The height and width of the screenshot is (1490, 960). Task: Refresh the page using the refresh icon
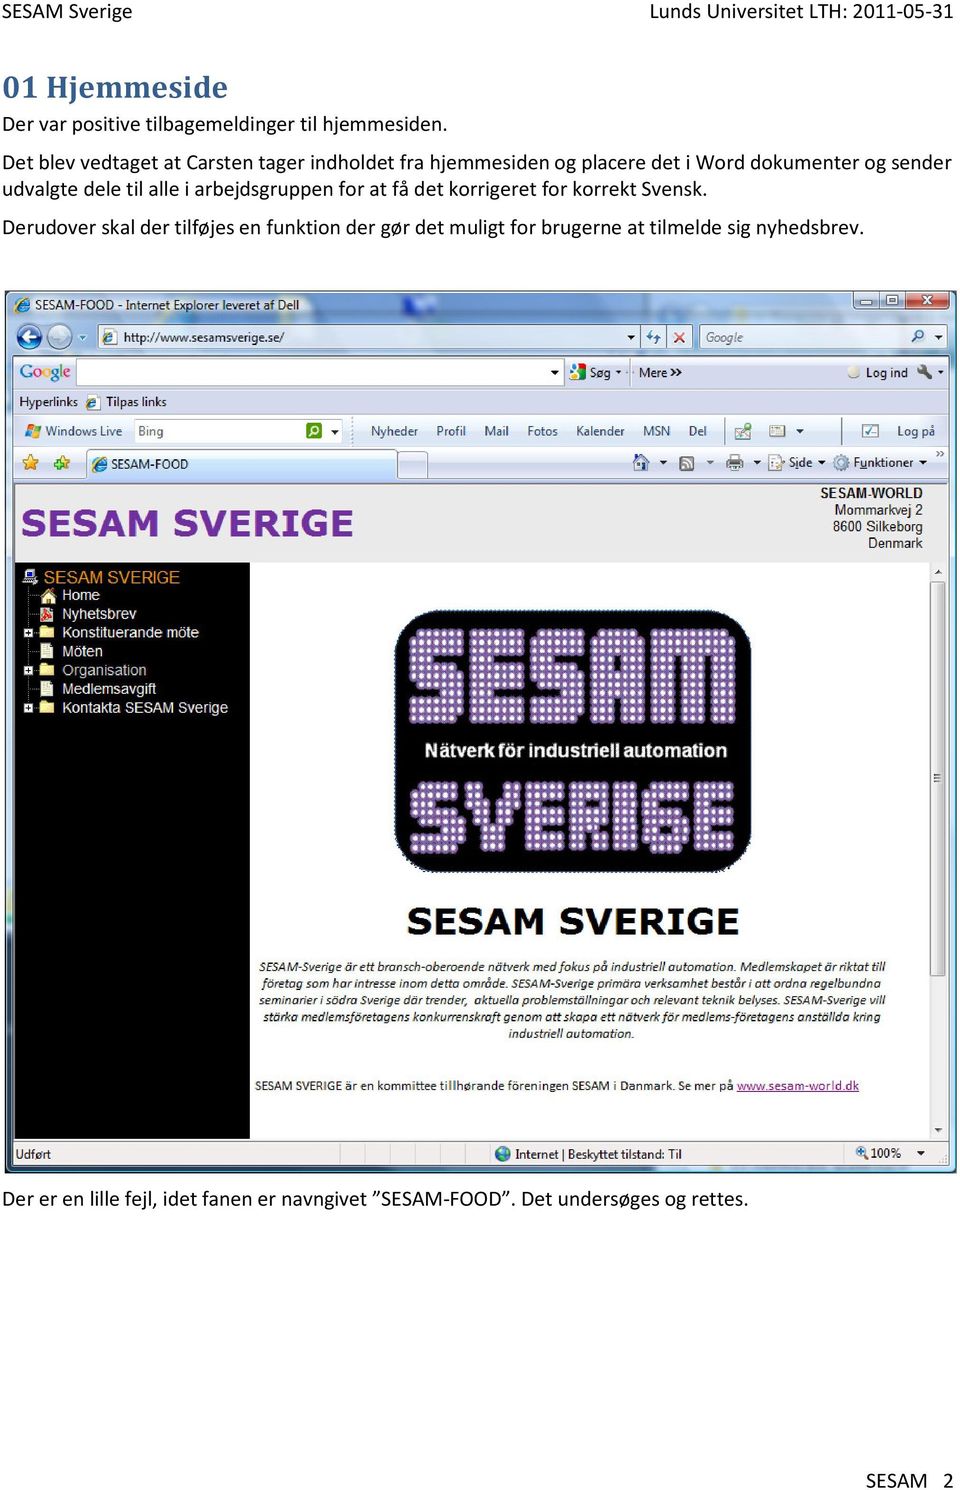pos(653,337)
